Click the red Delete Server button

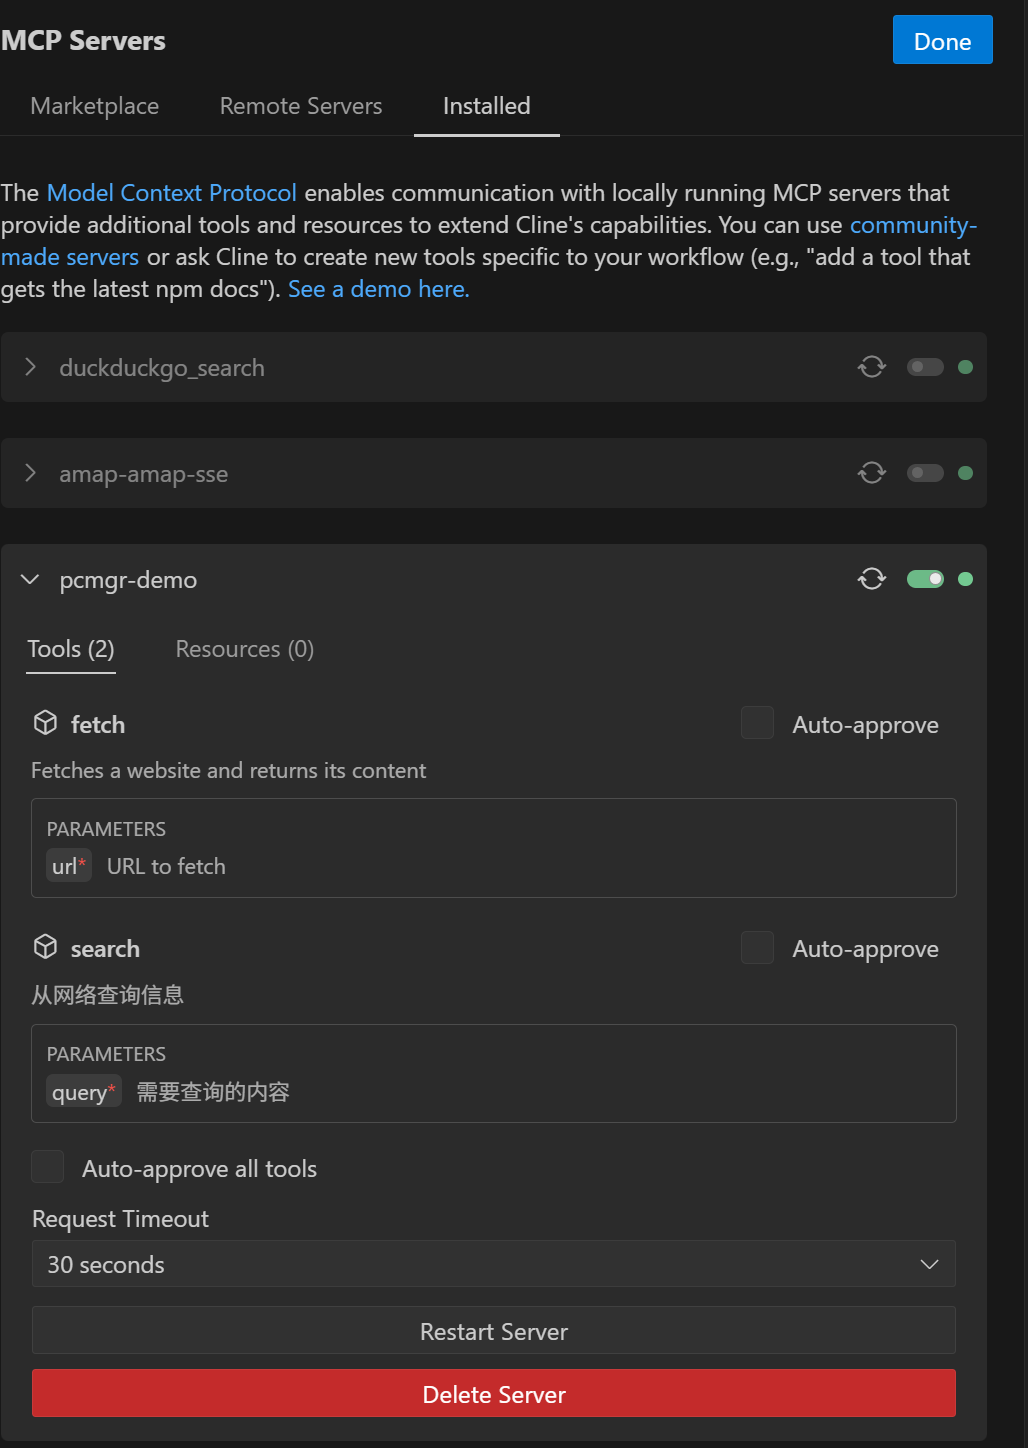click(494, 1394)
